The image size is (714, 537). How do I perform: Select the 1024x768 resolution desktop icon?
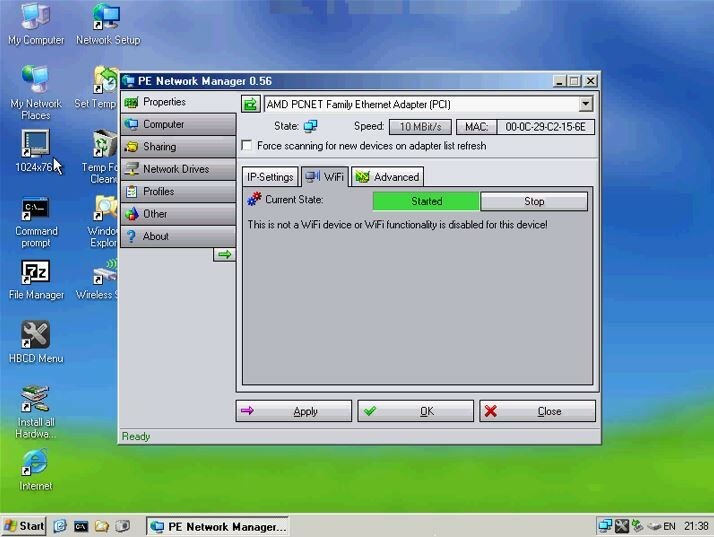(35, 151)
